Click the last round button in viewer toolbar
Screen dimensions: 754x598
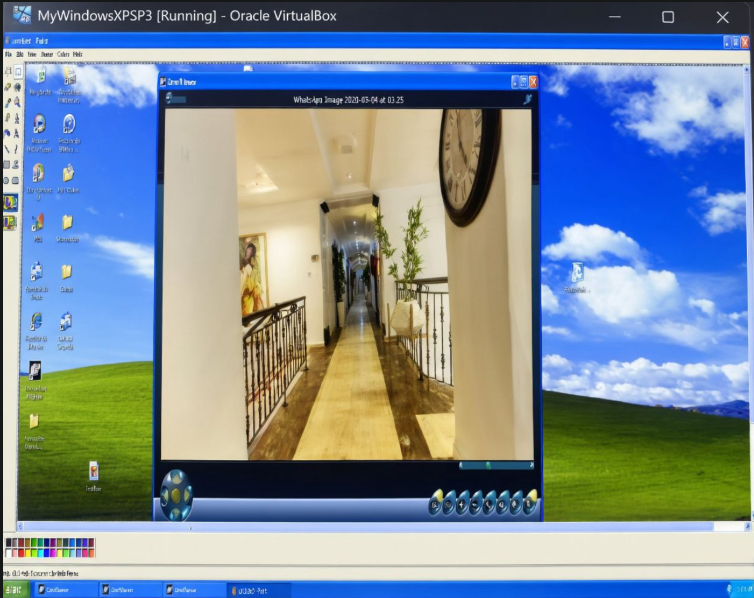(x=531, y=504)
